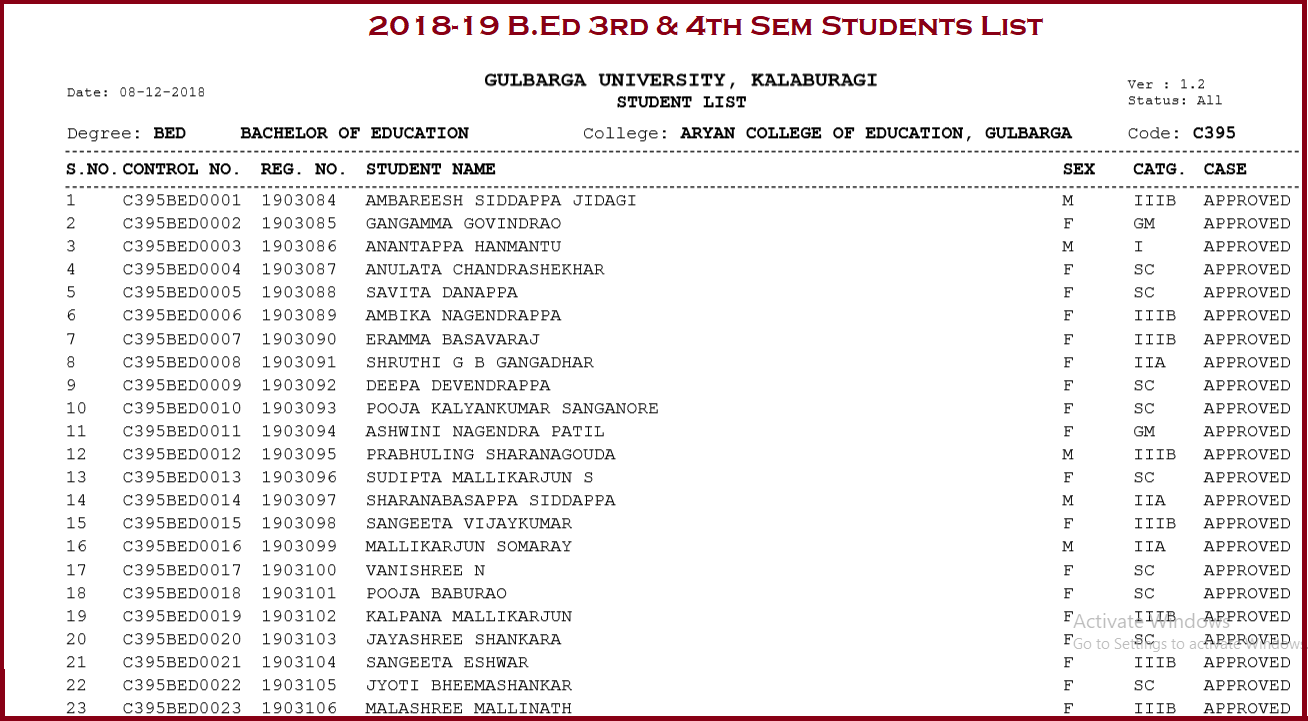The height and width of the screenshot is (721, 1308).
Task: Select the name Pooja Kalyankumar Sanganore
Action: (x=511, y=408)
